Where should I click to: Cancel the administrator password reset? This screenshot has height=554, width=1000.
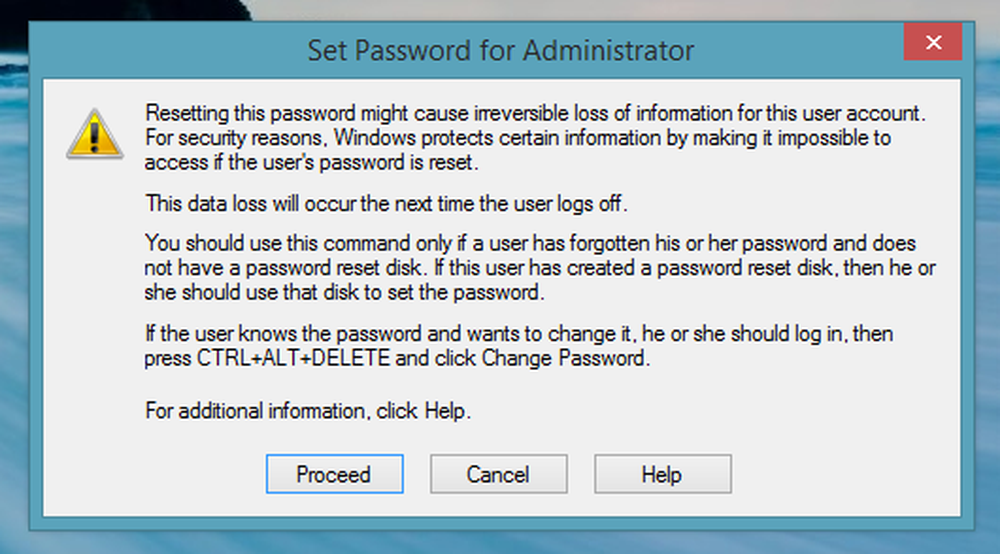(x=498, y=474)
